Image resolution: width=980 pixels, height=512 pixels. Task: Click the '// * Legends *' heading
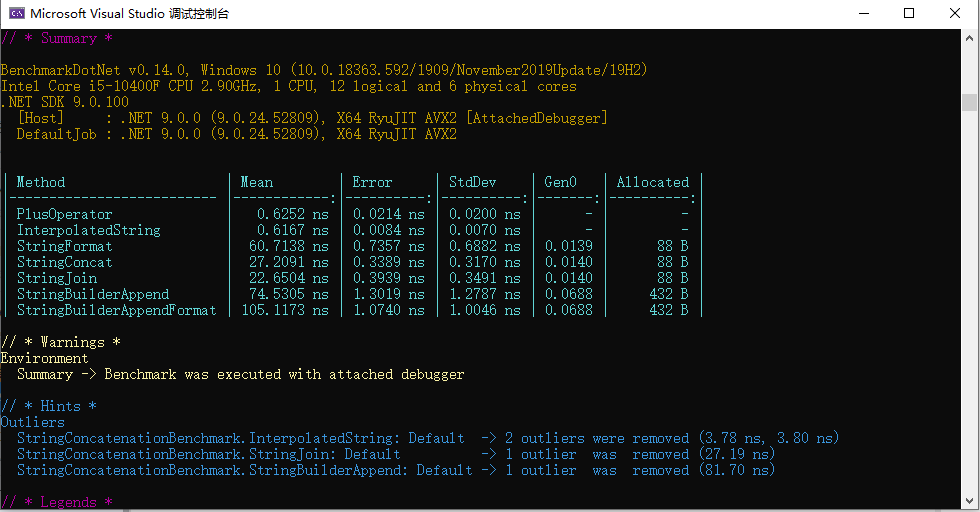57,502
